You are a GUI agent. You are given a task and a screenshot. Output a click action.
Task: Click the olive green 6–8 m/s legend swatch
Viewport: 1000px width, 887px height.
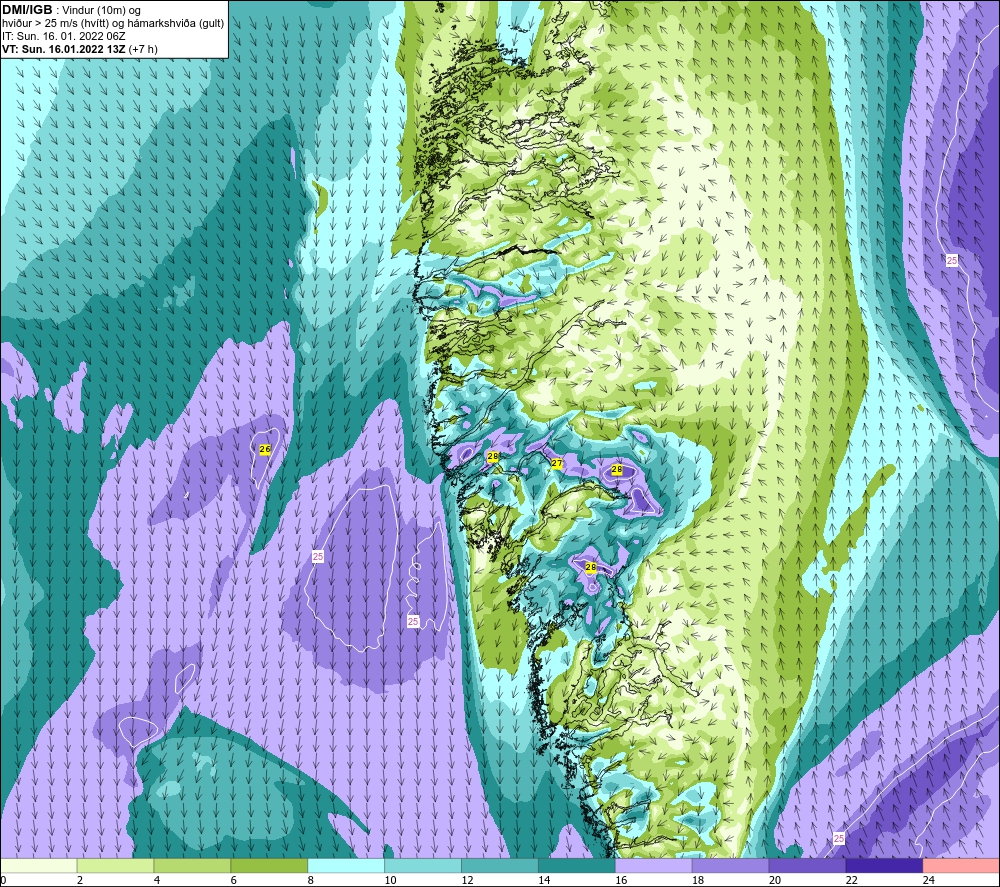pos(269,865)
